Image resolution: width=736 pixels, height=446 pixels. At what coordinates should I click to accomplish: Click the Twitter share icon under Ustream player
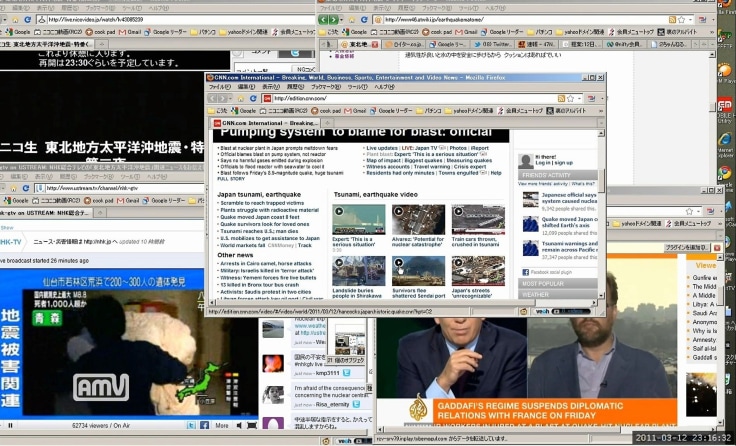(190, 425)
